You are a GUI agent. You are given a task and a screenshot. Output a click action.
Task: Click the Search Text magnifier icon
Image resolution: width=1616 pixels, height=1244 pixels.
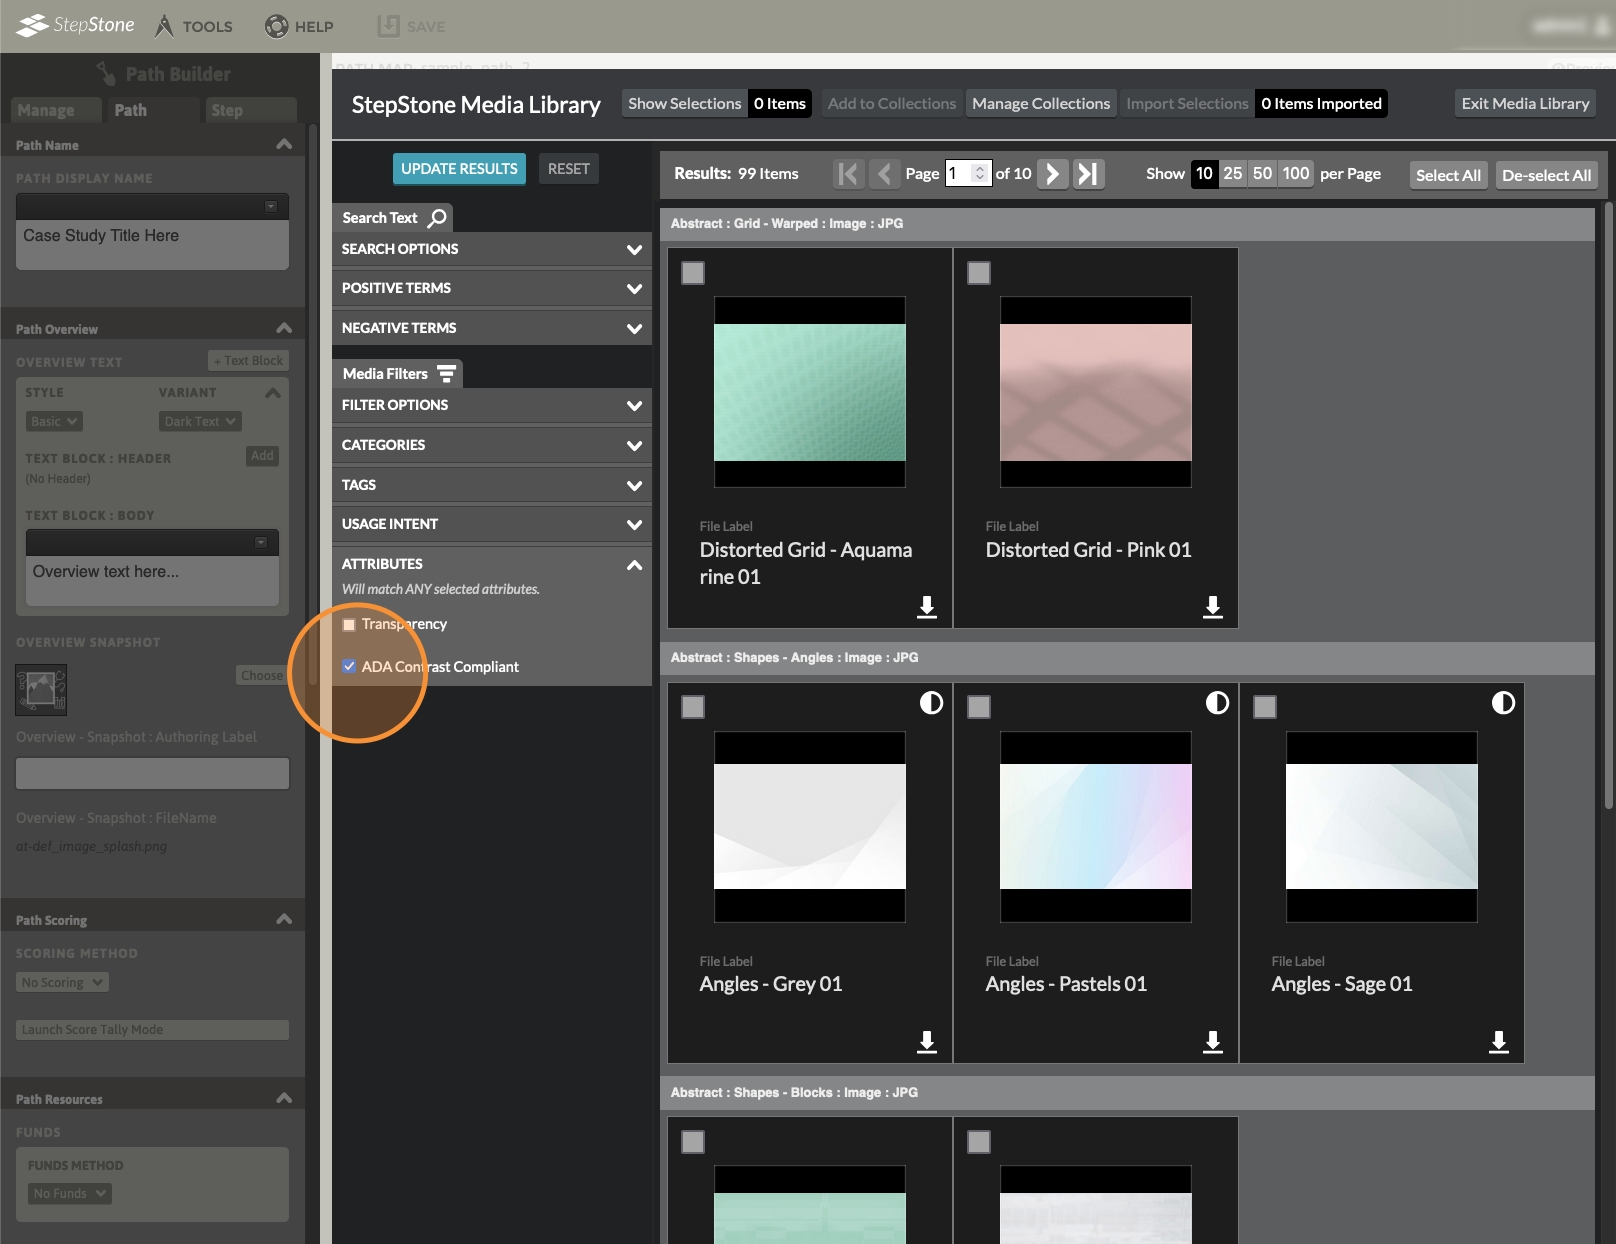click(x=437, y=218)
